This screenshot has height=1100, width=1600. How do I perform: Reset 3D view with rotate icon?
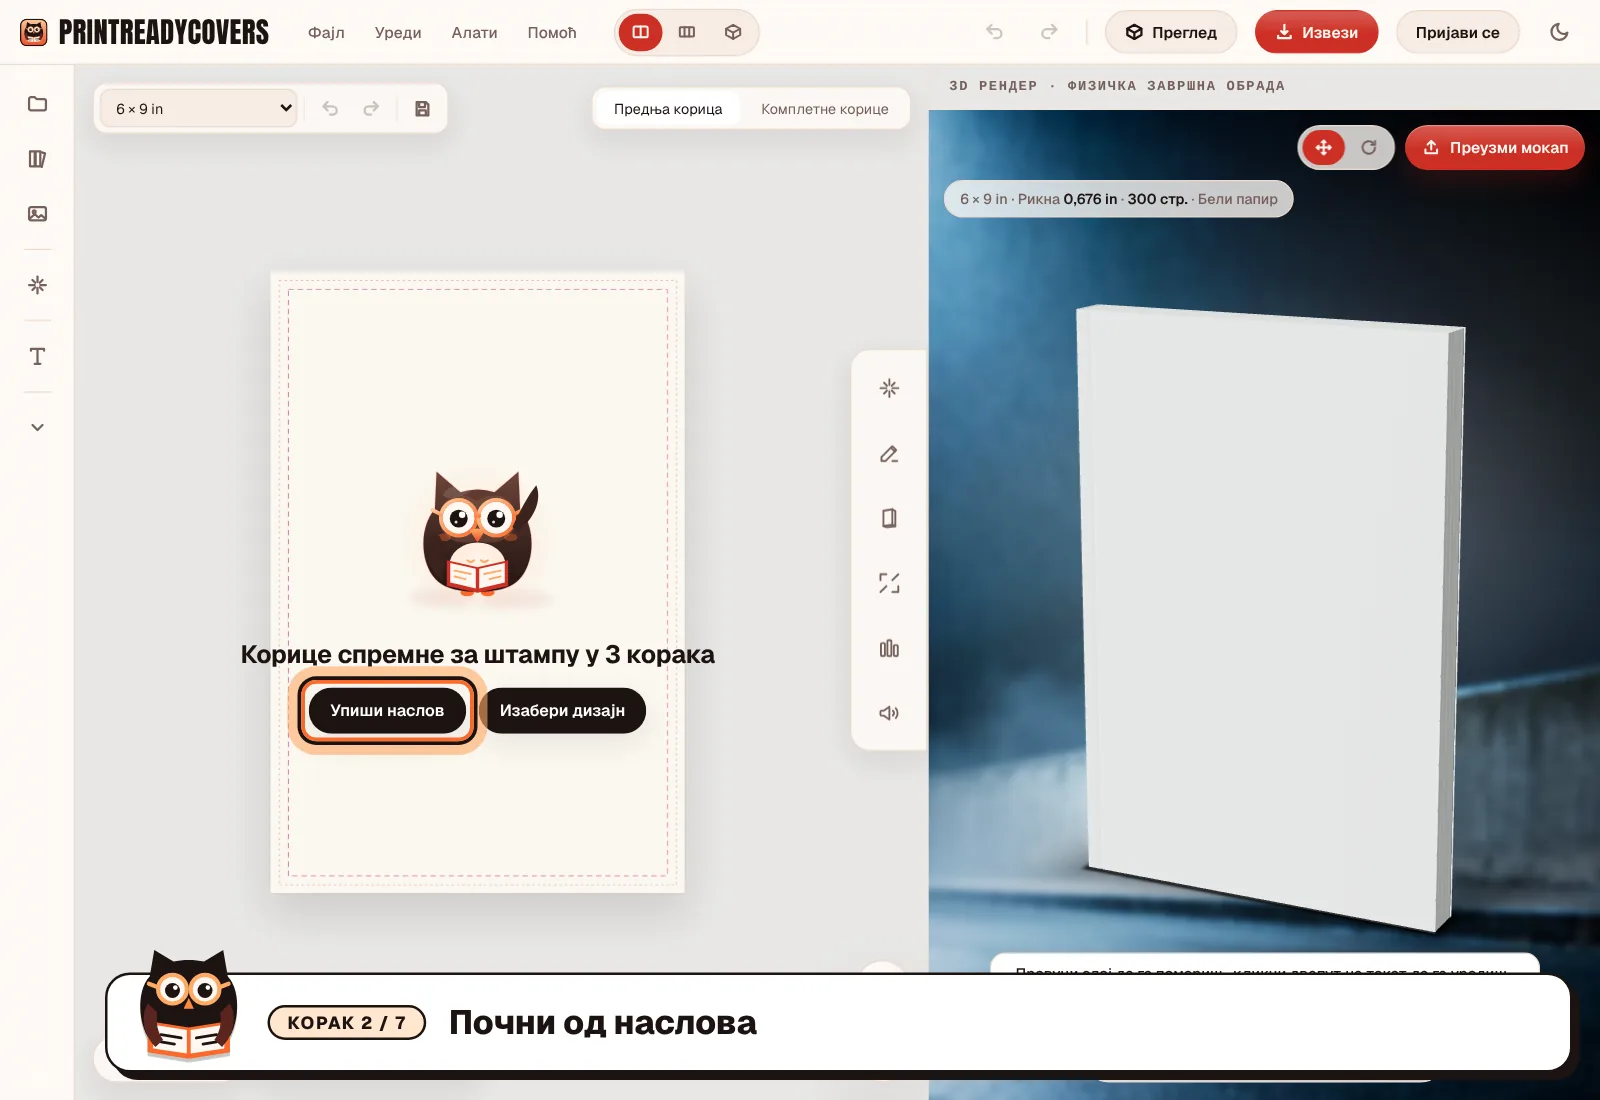coord(1369,148)
